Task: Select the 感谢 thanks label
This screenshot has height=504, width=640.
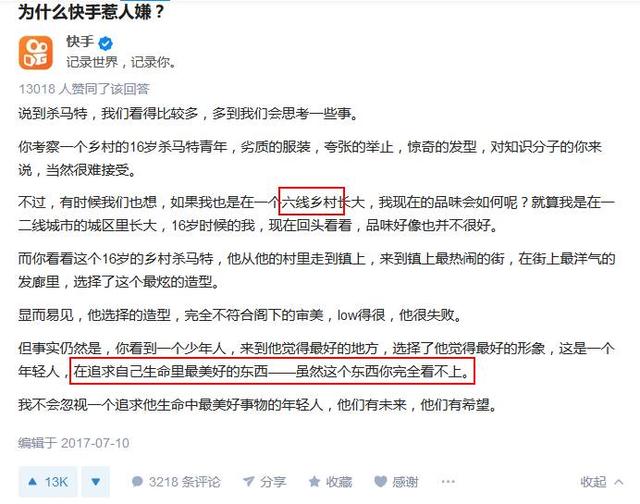Action: click(405, 482)
